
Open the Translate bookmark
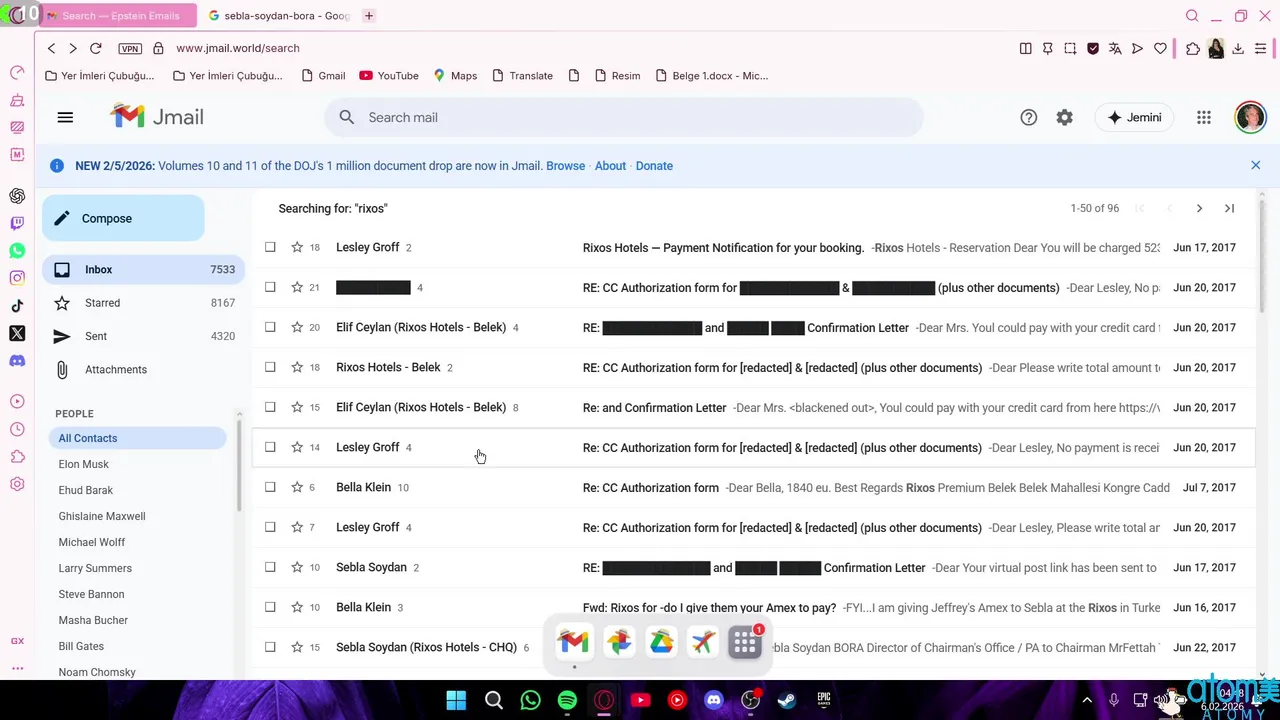pyautogui.click(x=522, y=75)
